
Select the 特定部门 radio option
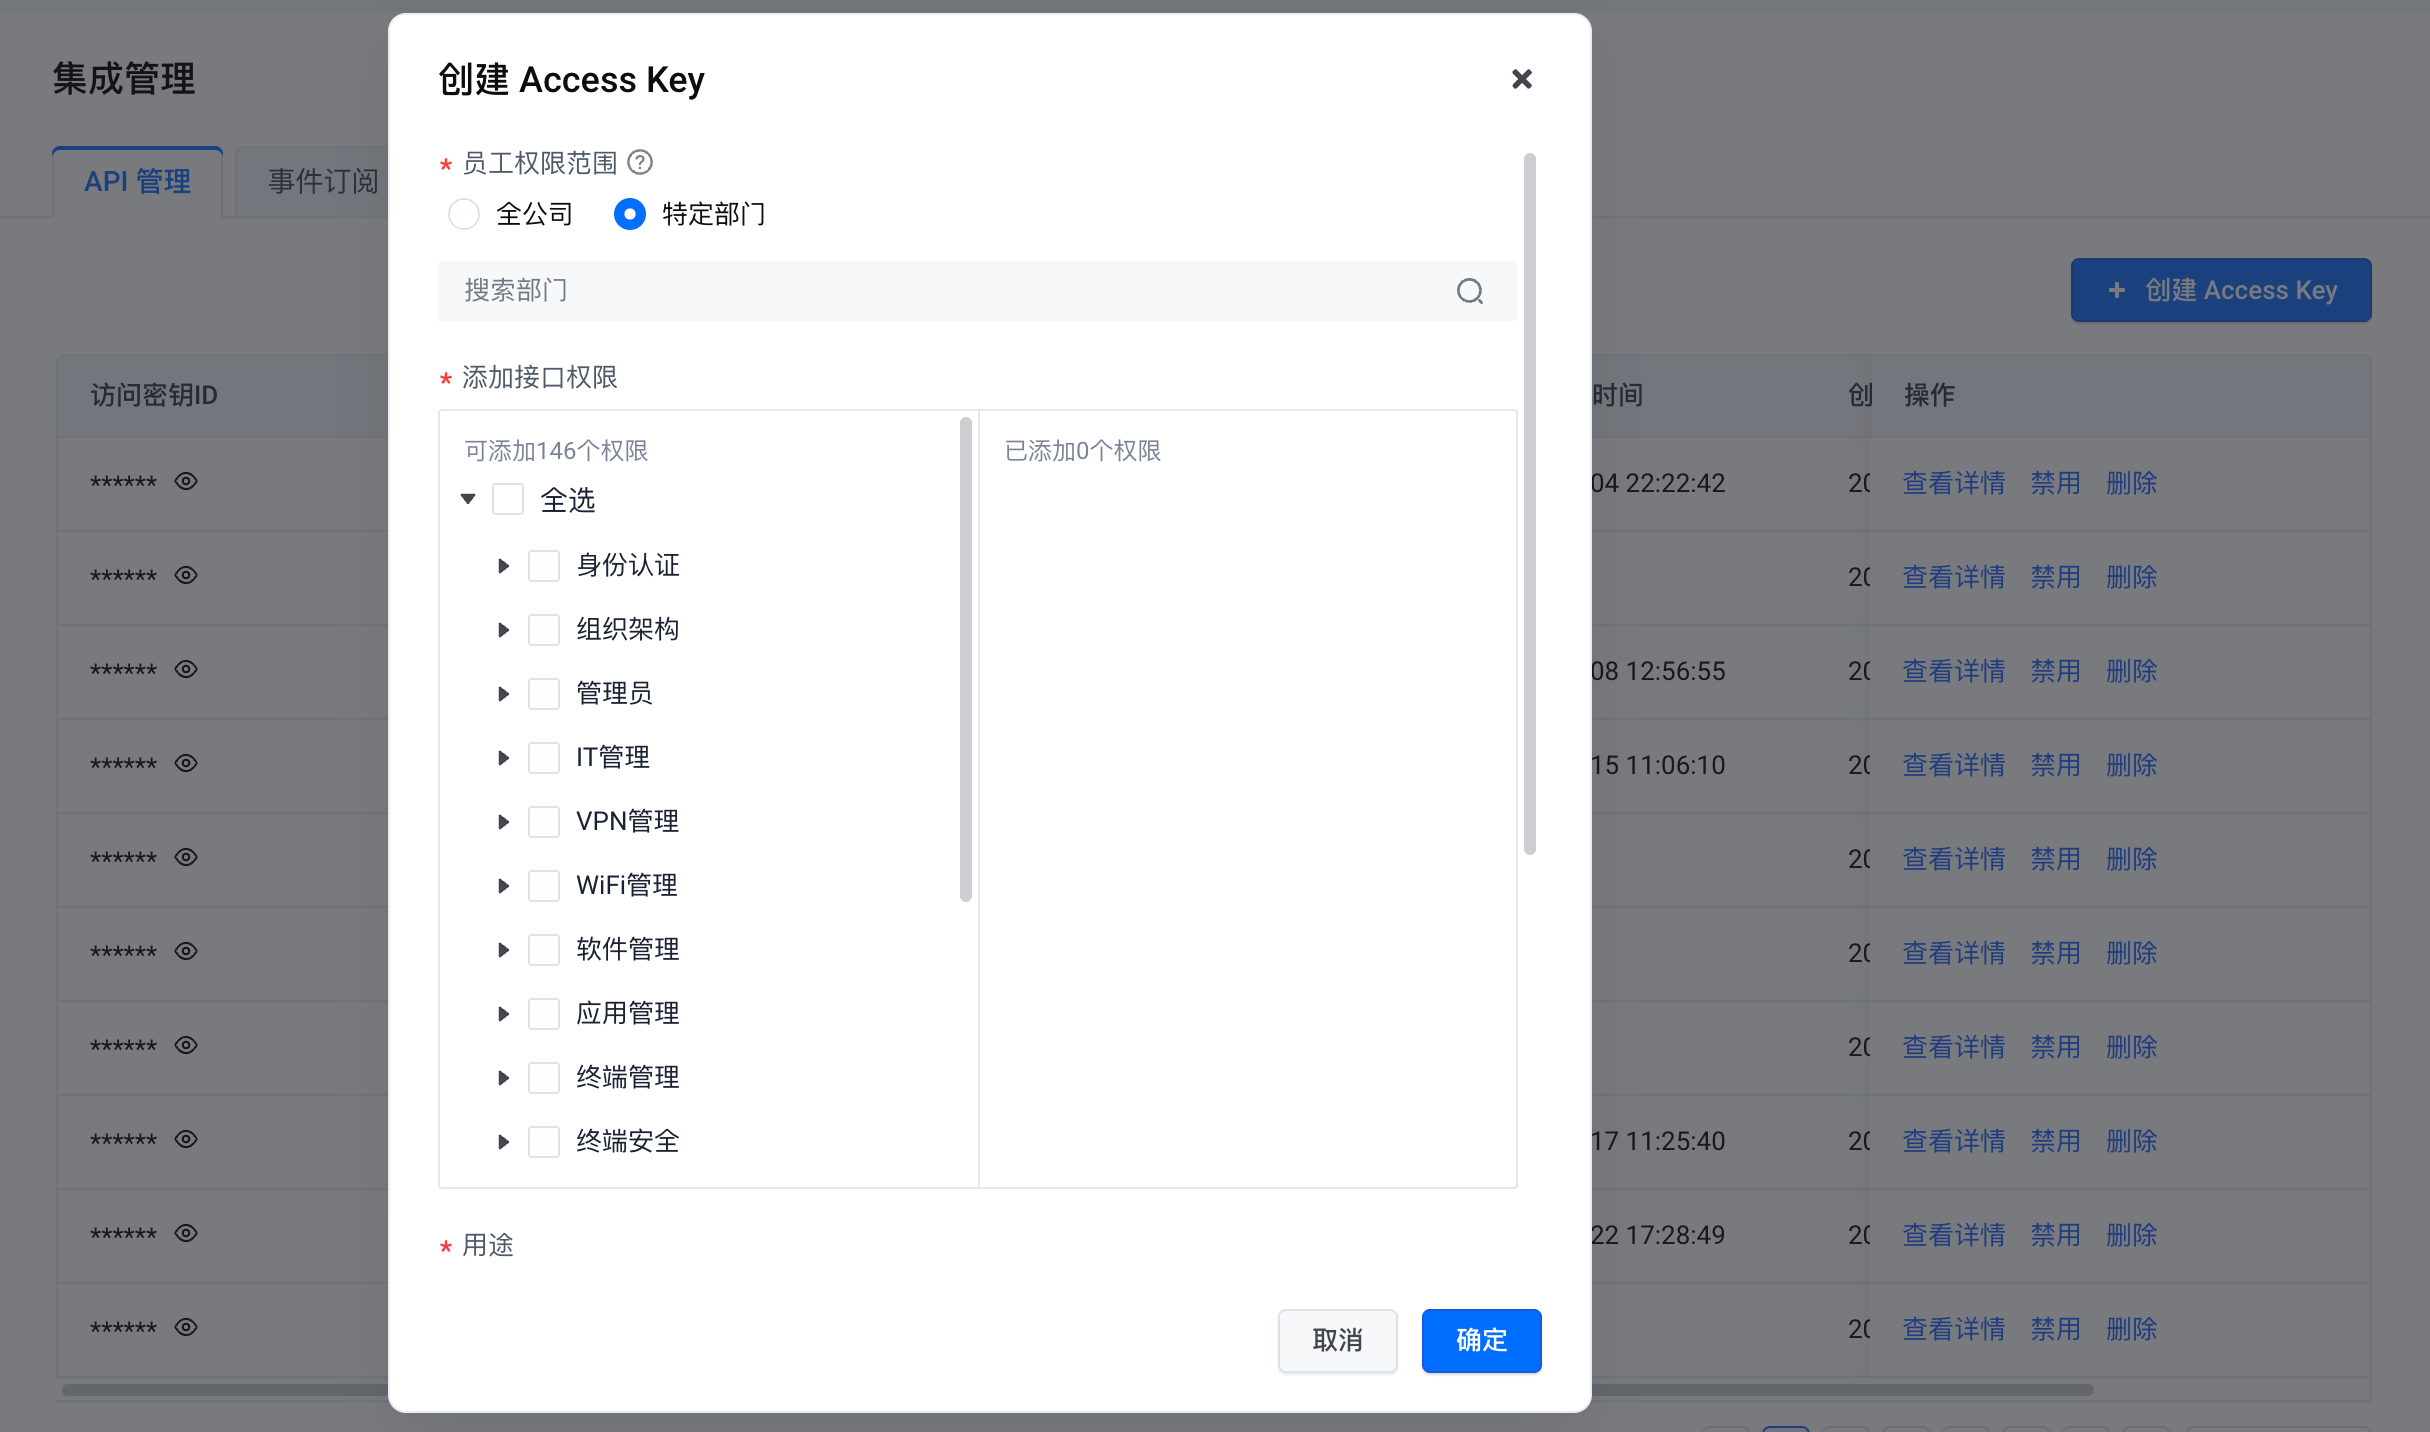630,214
